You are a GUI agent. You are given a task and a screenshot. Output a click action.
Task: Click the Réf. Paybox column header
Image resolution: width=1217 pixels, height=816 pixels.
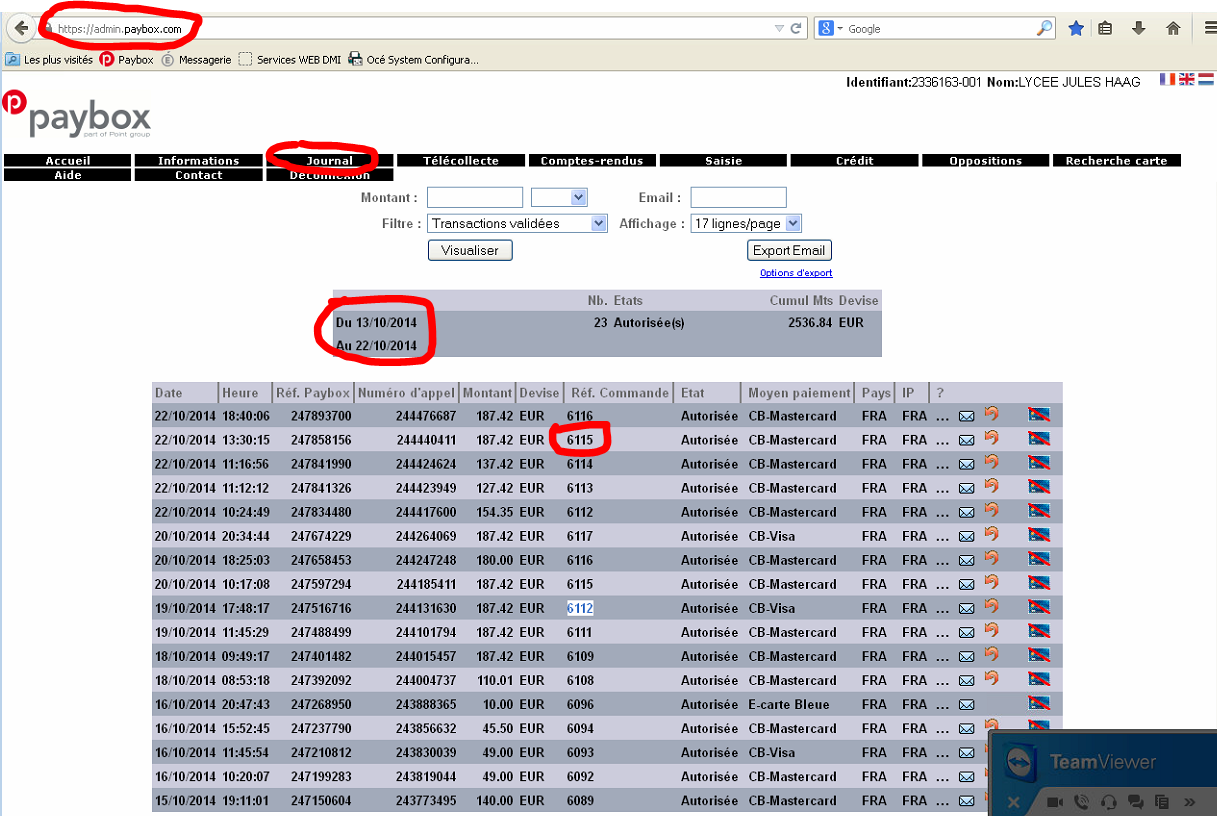pyautogui.click(x=313, y=393)
